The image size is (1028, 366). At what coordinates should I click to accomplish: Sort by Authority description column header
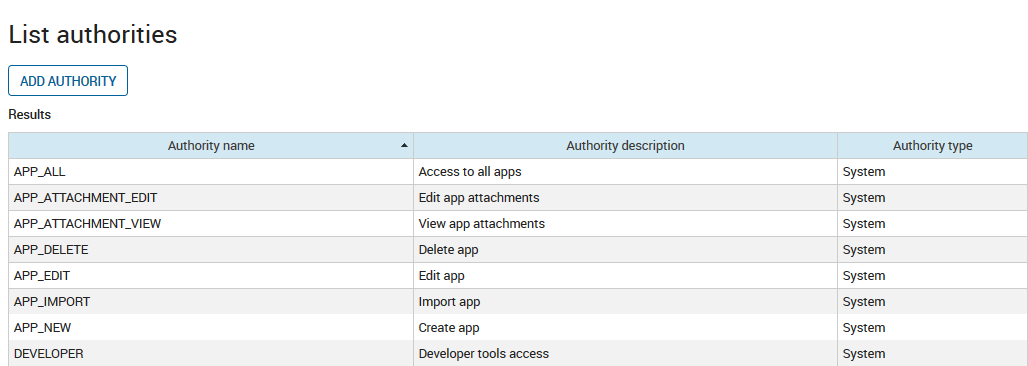click(x=625, y=146)
